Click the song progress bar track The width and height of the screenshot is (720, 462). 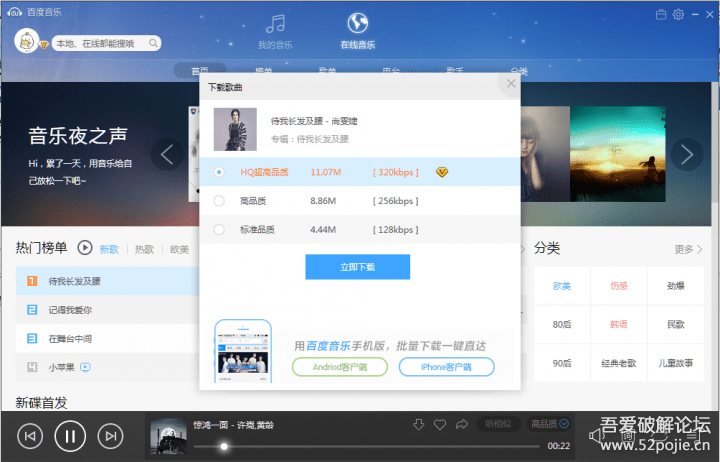(x=366, y=446)
